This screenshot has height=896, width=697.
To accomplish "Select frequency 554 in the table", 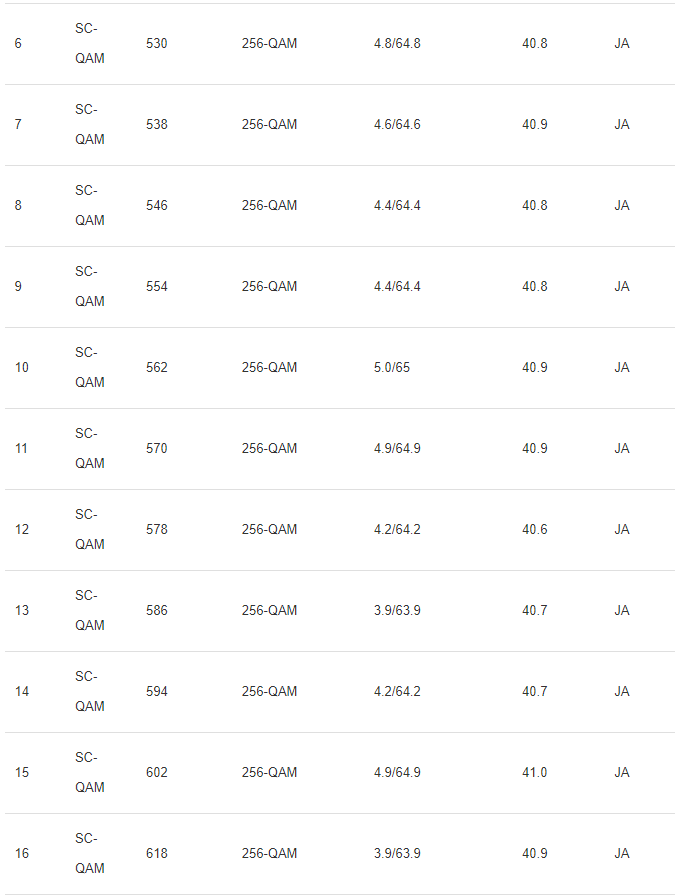I will click(x=157, y=287).
